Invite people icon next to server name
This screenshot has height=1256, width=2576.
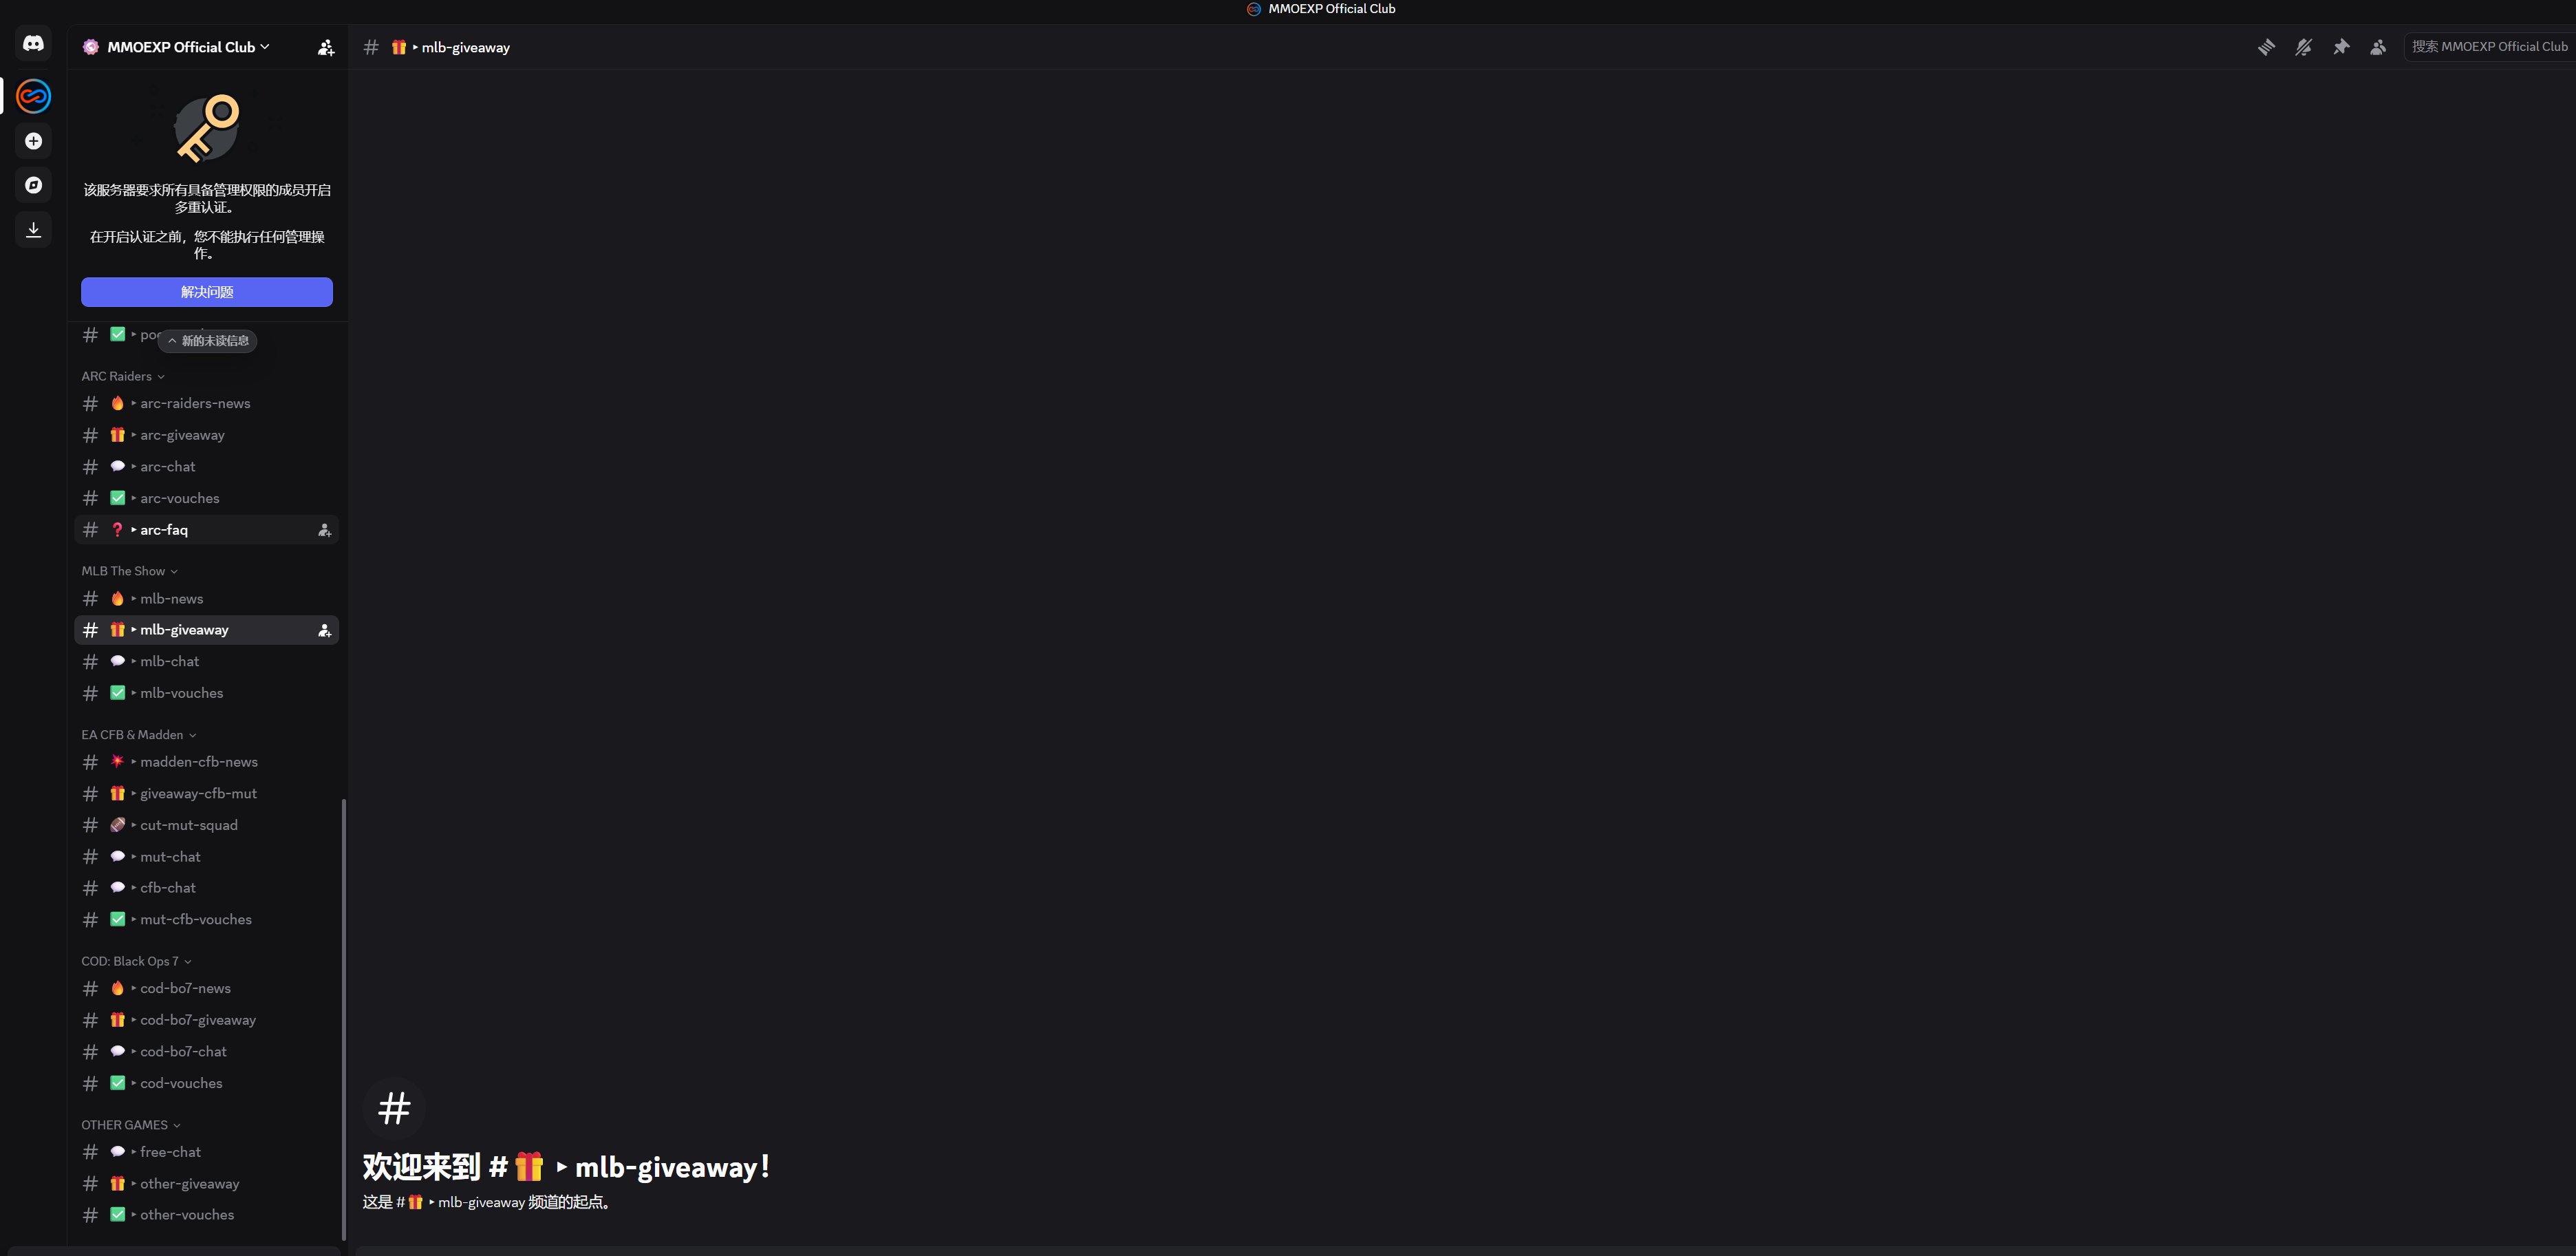coord(326,47)
